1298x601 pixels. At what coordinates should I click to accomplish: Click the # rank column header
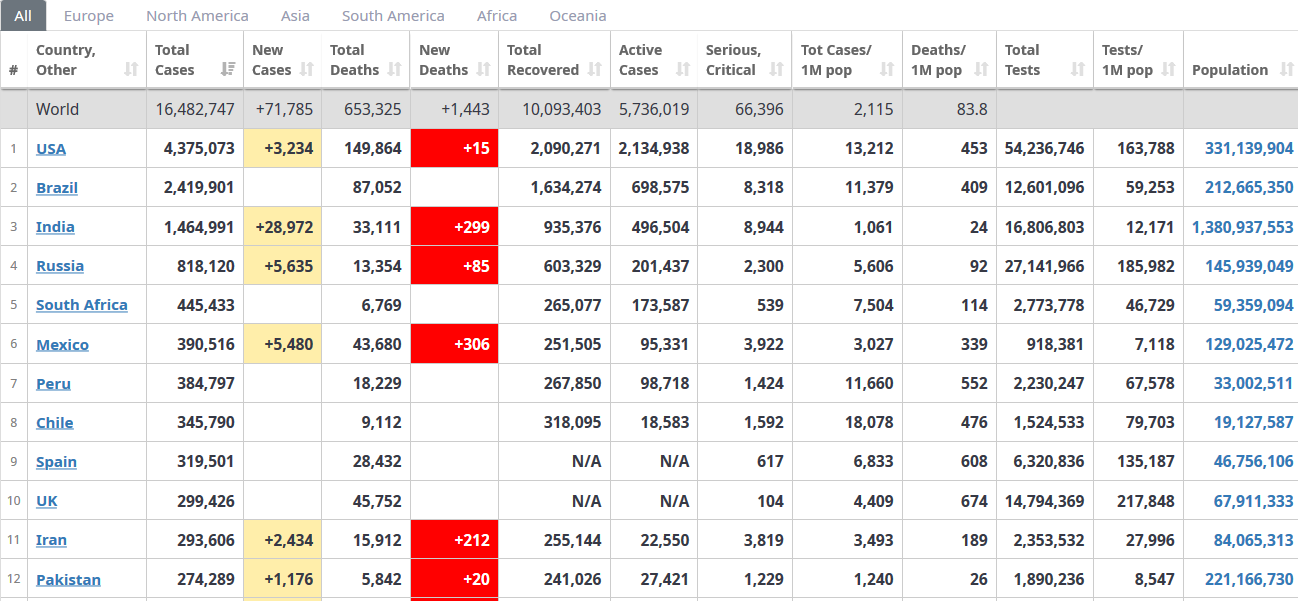click(x=14, y=60)
